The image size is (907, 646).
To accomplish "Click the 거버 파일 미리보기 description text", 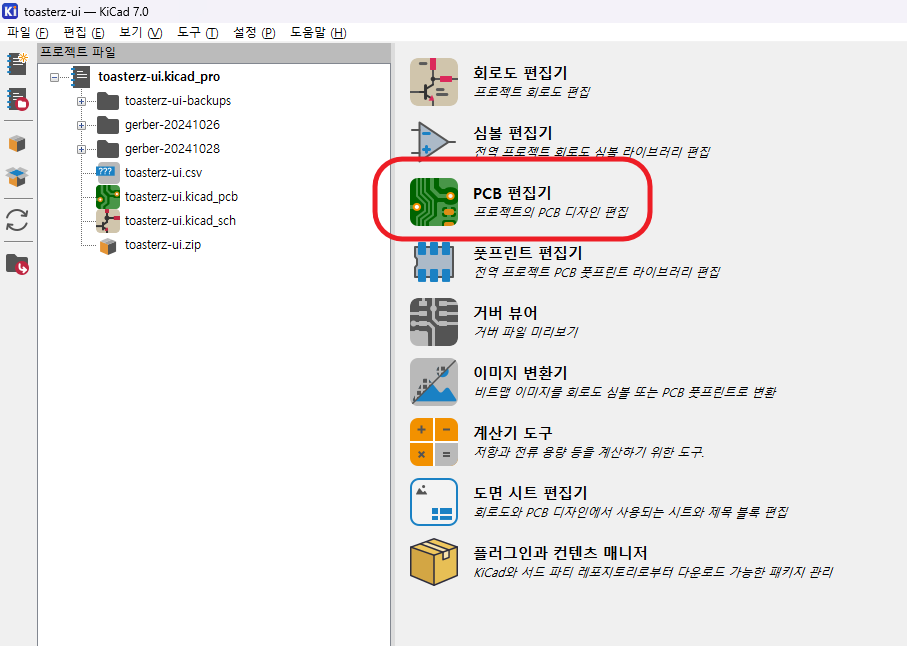I will [x=526, y=332].
